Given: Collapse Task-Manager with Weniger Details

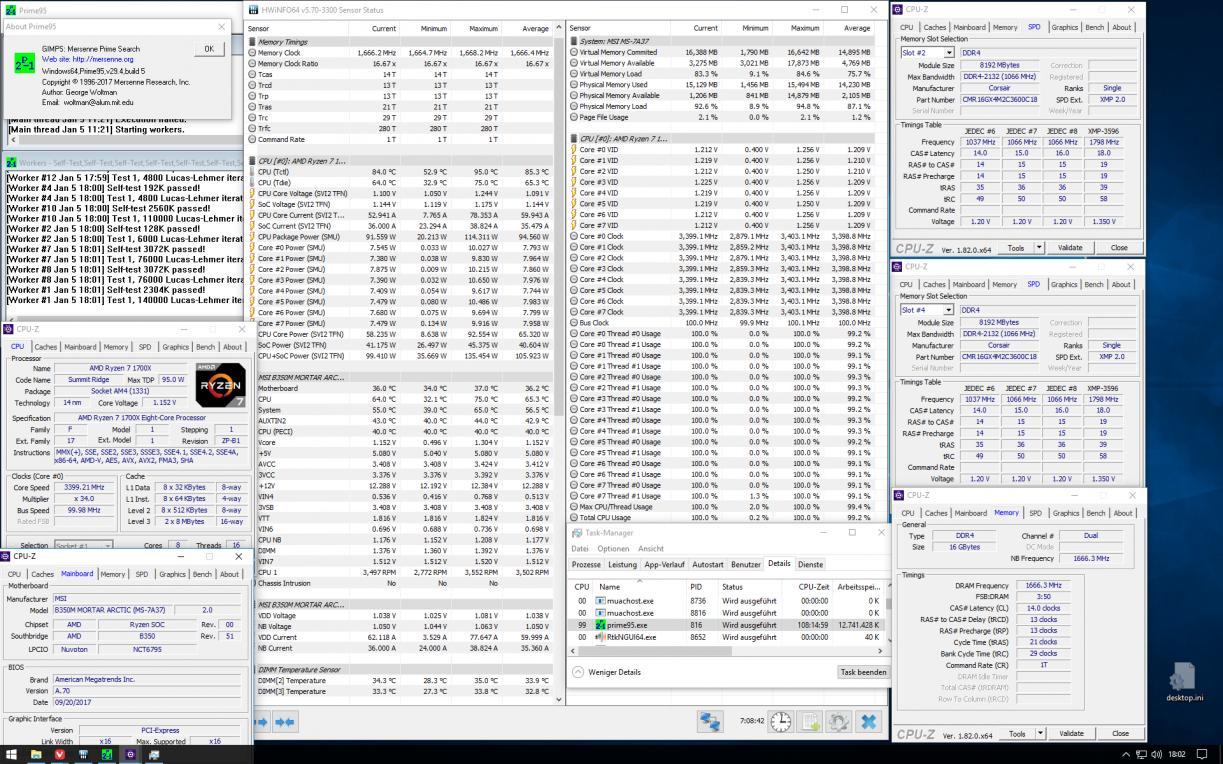Looking at the screenshot, I should coord(608,672).
